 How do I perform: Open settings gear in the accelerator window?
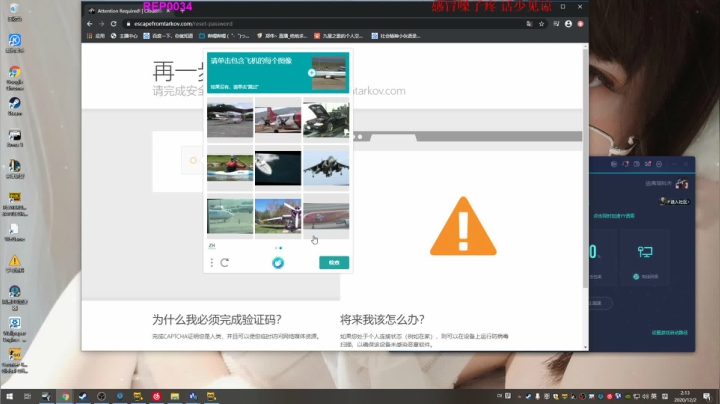659,164
